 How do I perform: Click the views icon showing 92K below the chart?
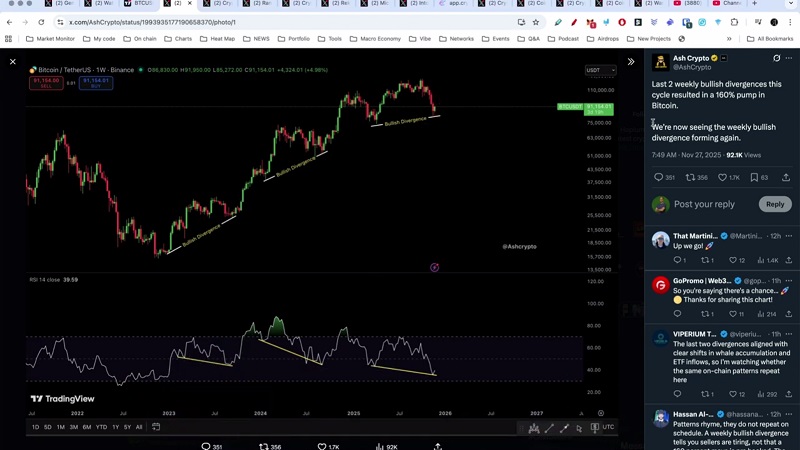point(380,446)
